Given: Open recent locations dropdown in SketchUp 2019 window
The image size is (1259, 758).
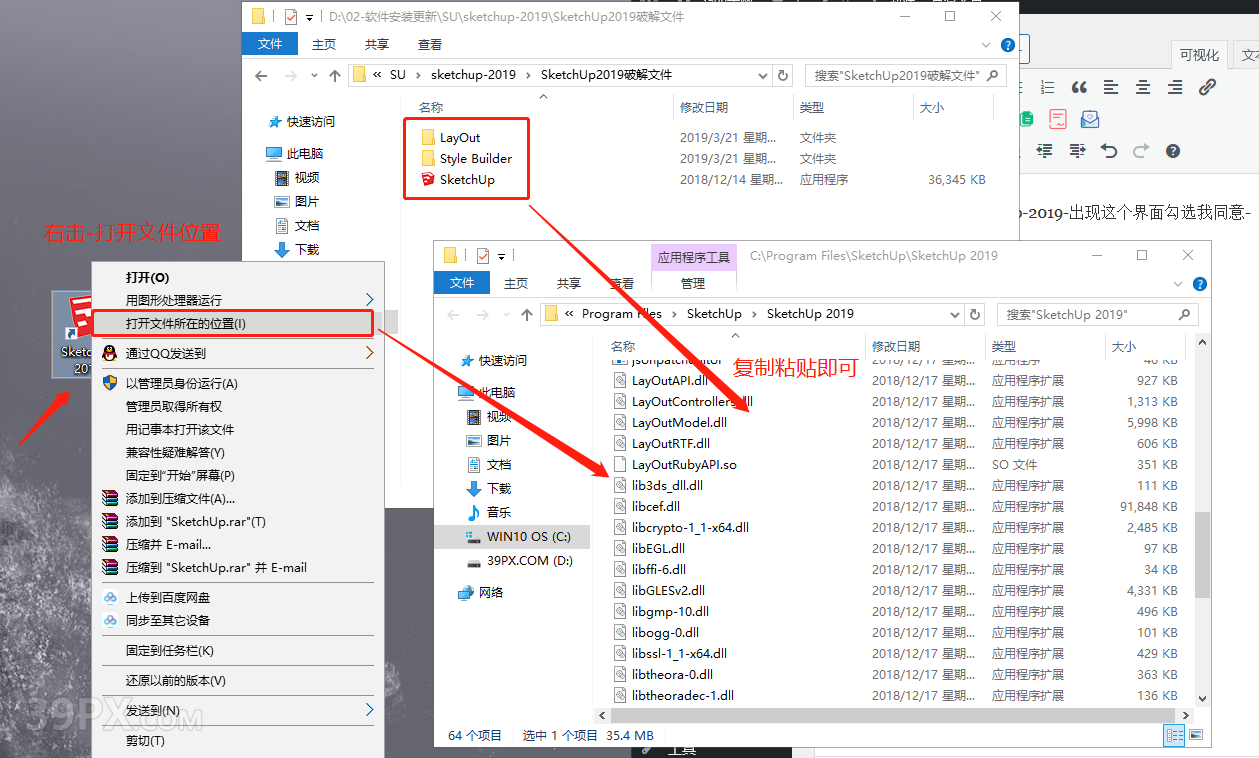Looking at the screenshot, I should (x=507, y=314).
